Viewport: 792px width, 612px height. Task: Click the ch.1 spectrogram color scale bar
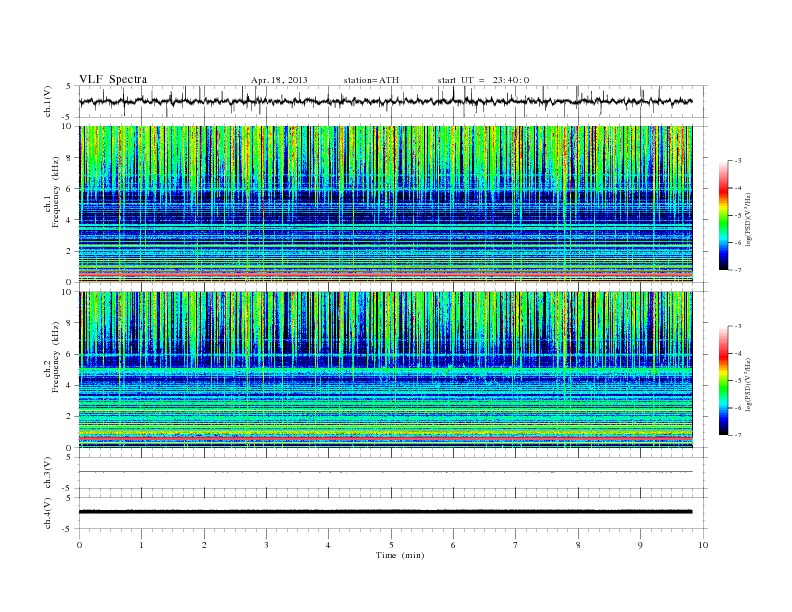[724, 215]
